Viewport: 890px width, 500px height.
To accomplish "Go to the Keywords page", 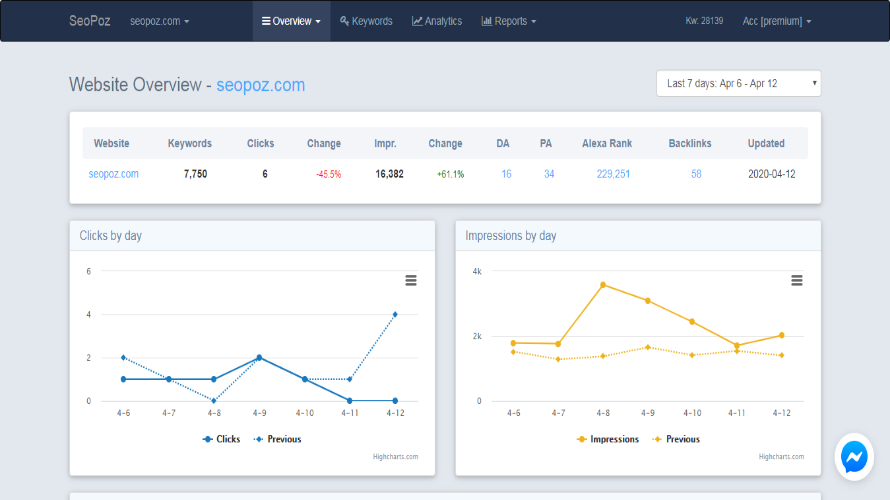I will tap(366, 21).
